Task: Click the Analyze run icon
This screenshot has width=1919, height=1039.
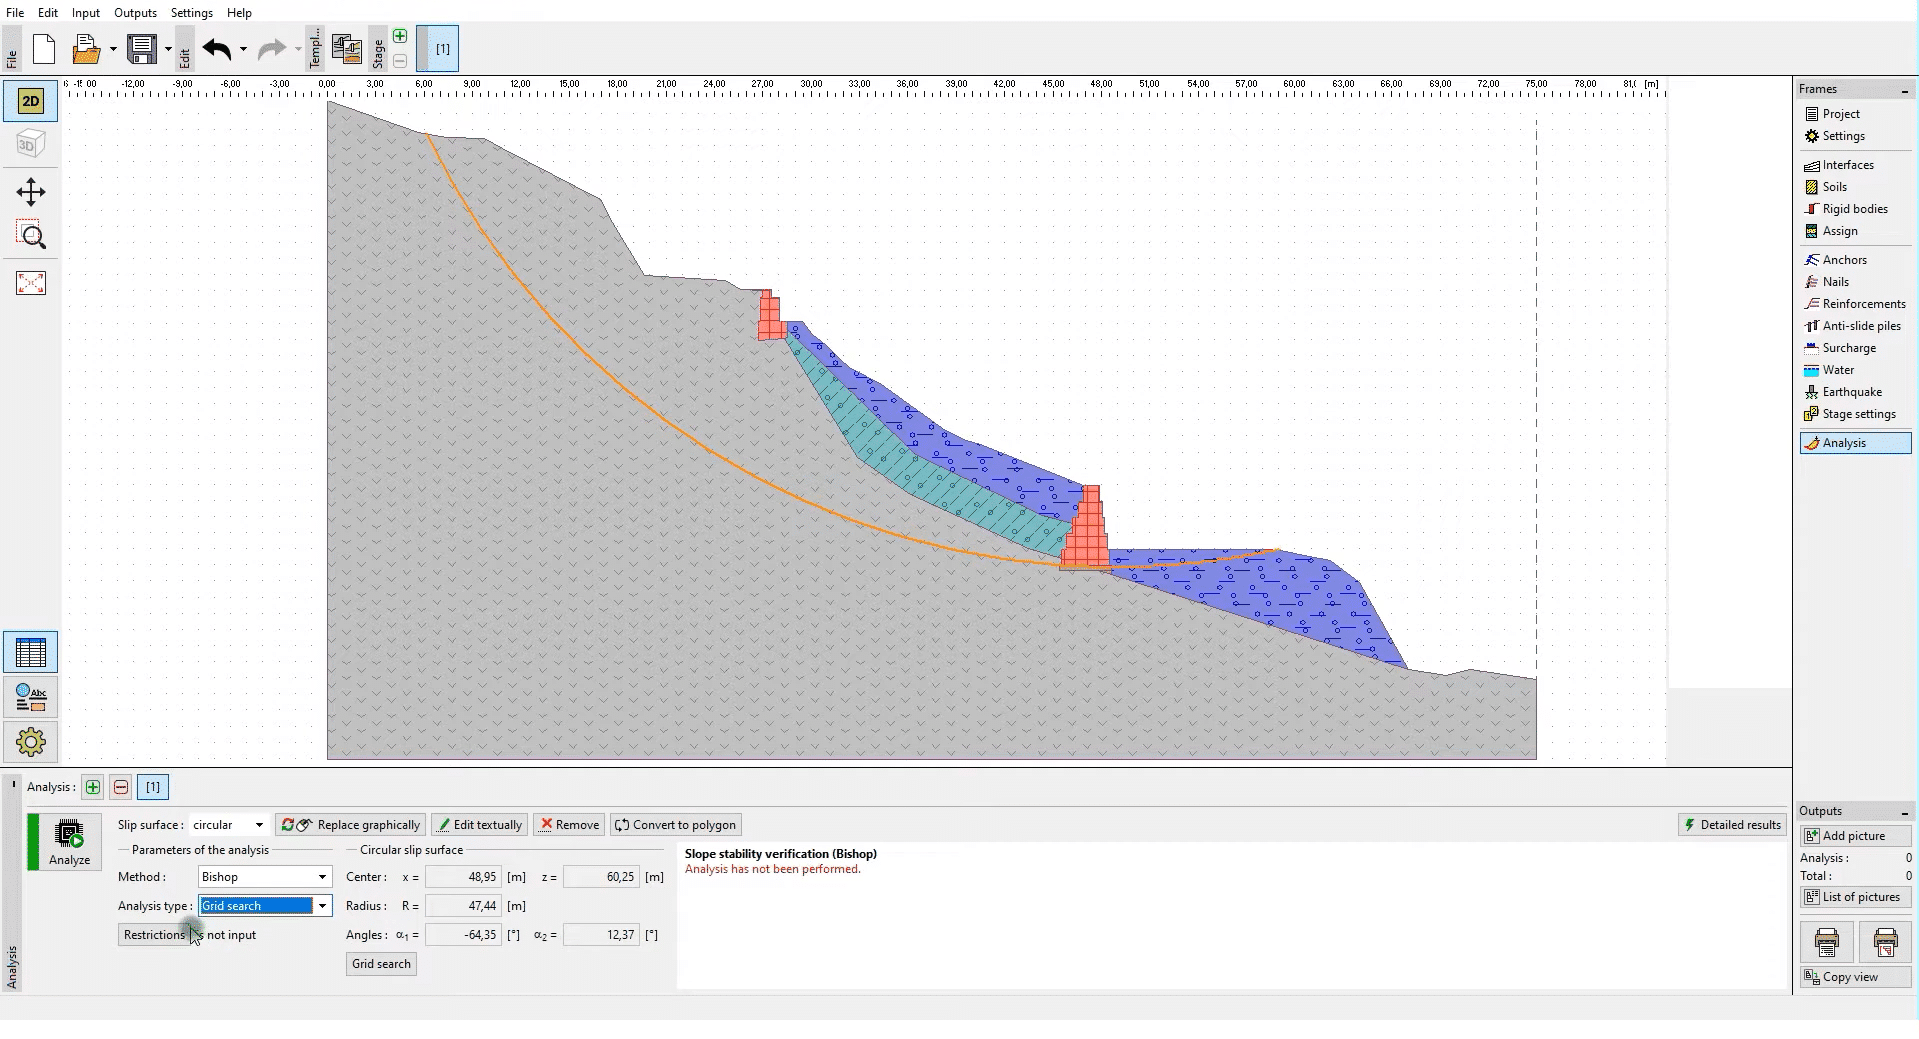Action: (x=68, y=841)
